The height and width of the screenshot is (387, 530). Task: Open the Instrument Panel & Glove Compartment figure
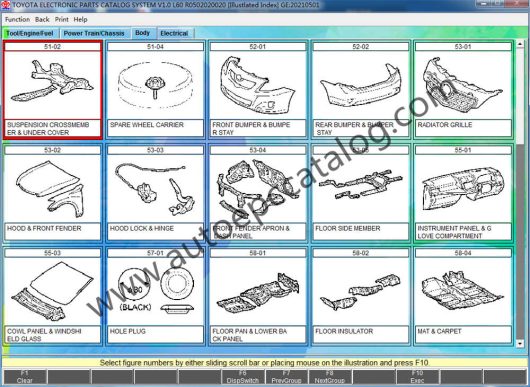click(463, 189)
